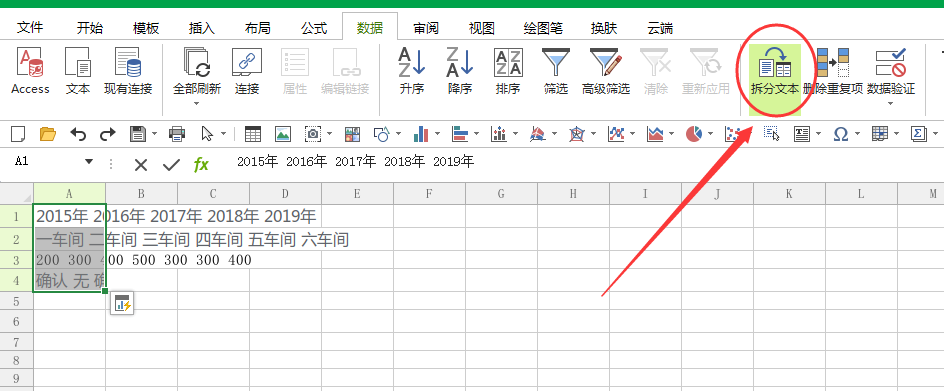Undo the last action

pyautogui.click(x=78, y=133)
